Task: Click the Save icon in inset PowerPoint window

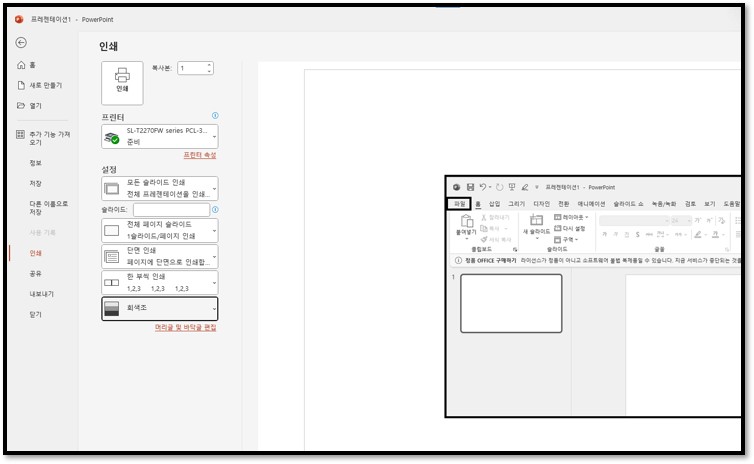Action: [470, 187]
